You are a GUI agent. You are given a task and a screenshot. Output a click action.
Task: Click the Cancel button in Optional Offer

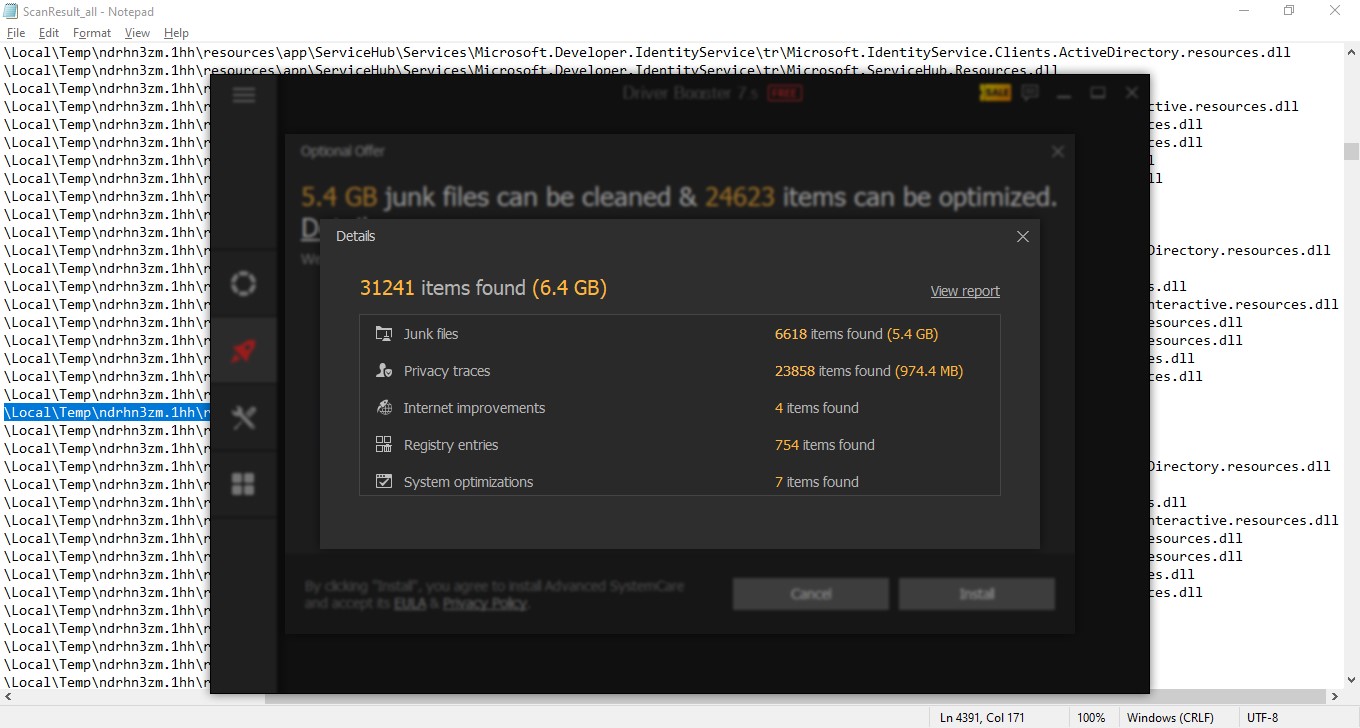(811, 594)
